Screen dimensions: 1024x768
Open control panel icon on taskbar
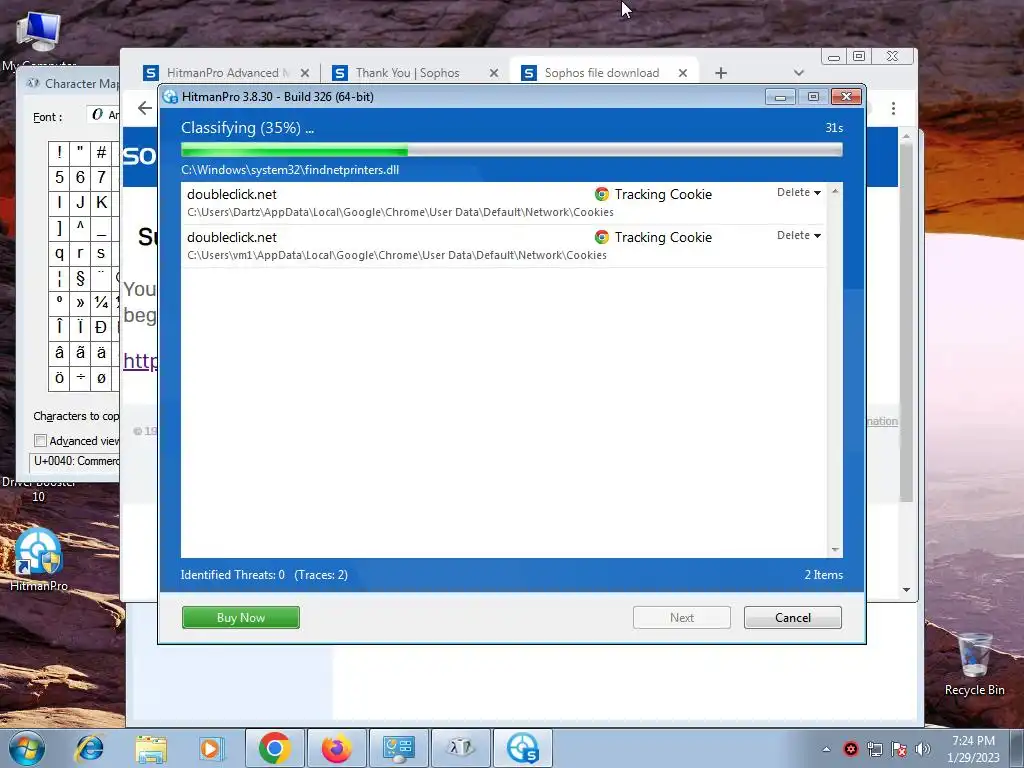[398, 748]
